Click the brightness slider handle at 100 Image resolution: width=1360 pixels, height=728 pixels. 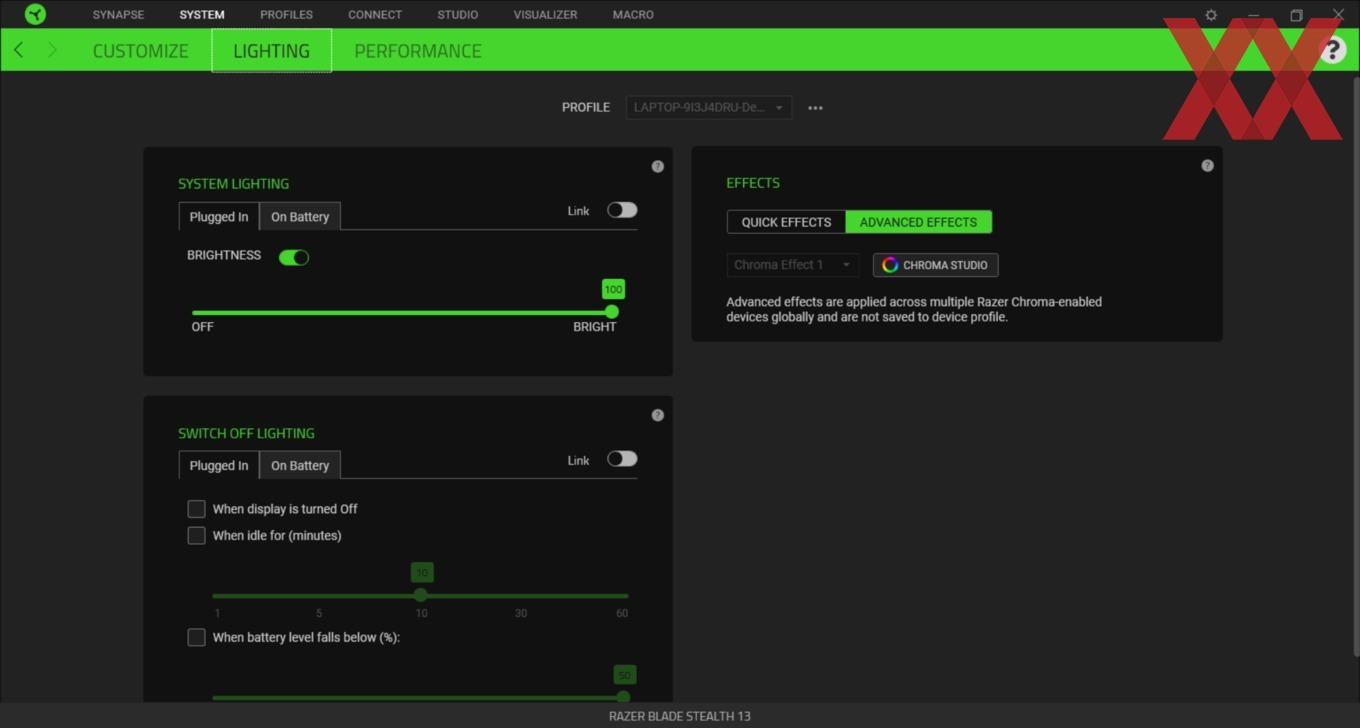(x=612, y=312)
